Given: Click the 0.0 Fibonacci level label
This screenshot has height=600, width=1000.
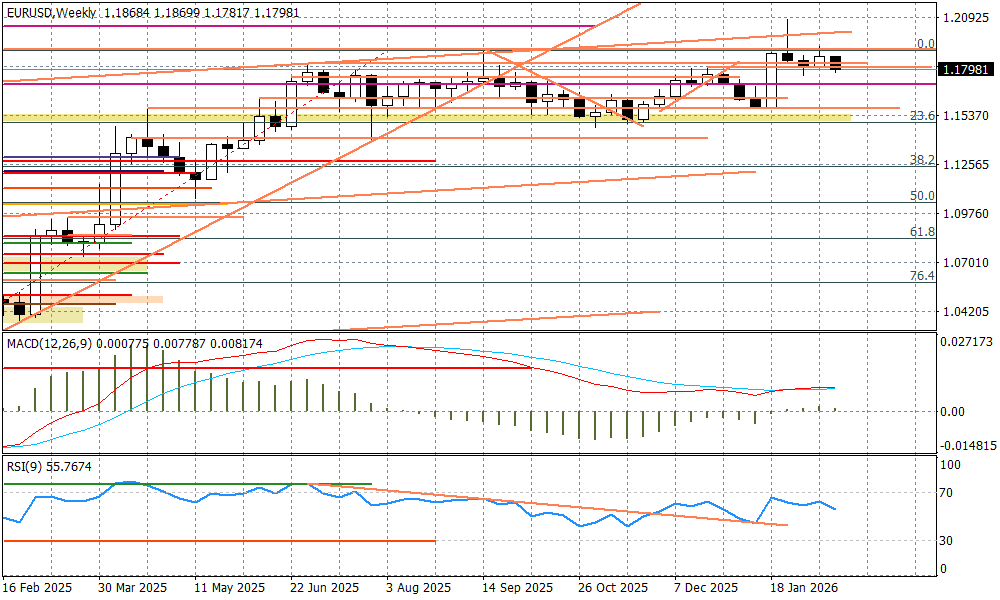Looking at the screenshot, I should 925,44.
